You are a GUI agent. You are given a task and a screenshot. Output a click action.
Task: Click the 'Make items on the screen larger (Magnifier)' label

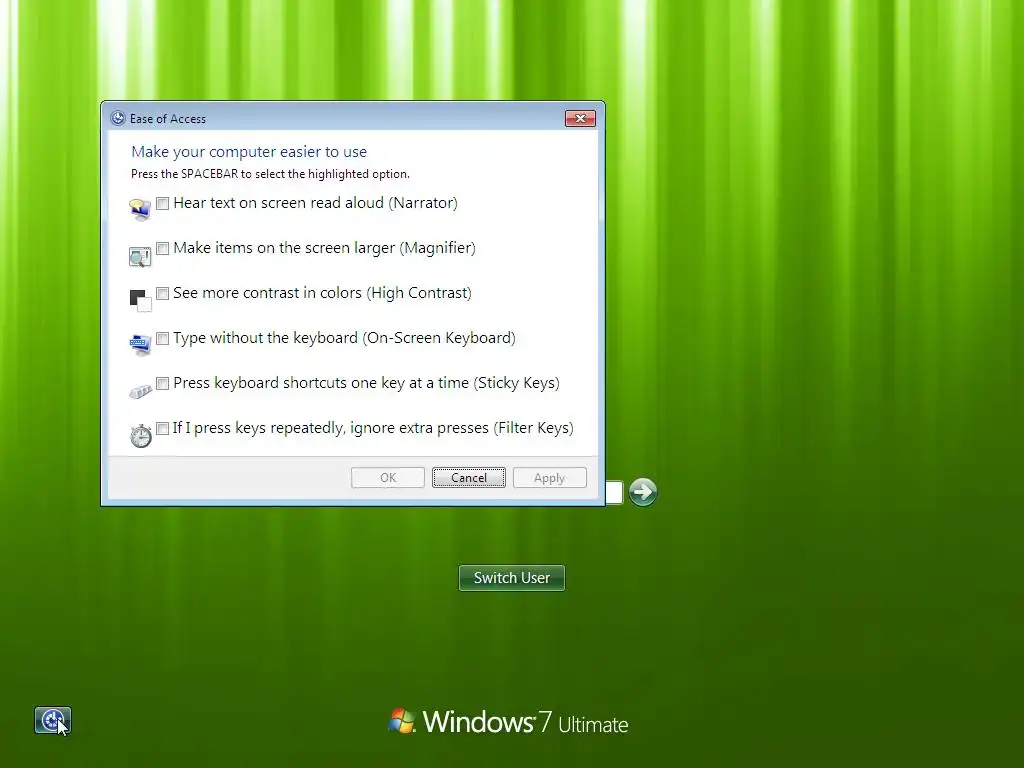coord(325,248)
